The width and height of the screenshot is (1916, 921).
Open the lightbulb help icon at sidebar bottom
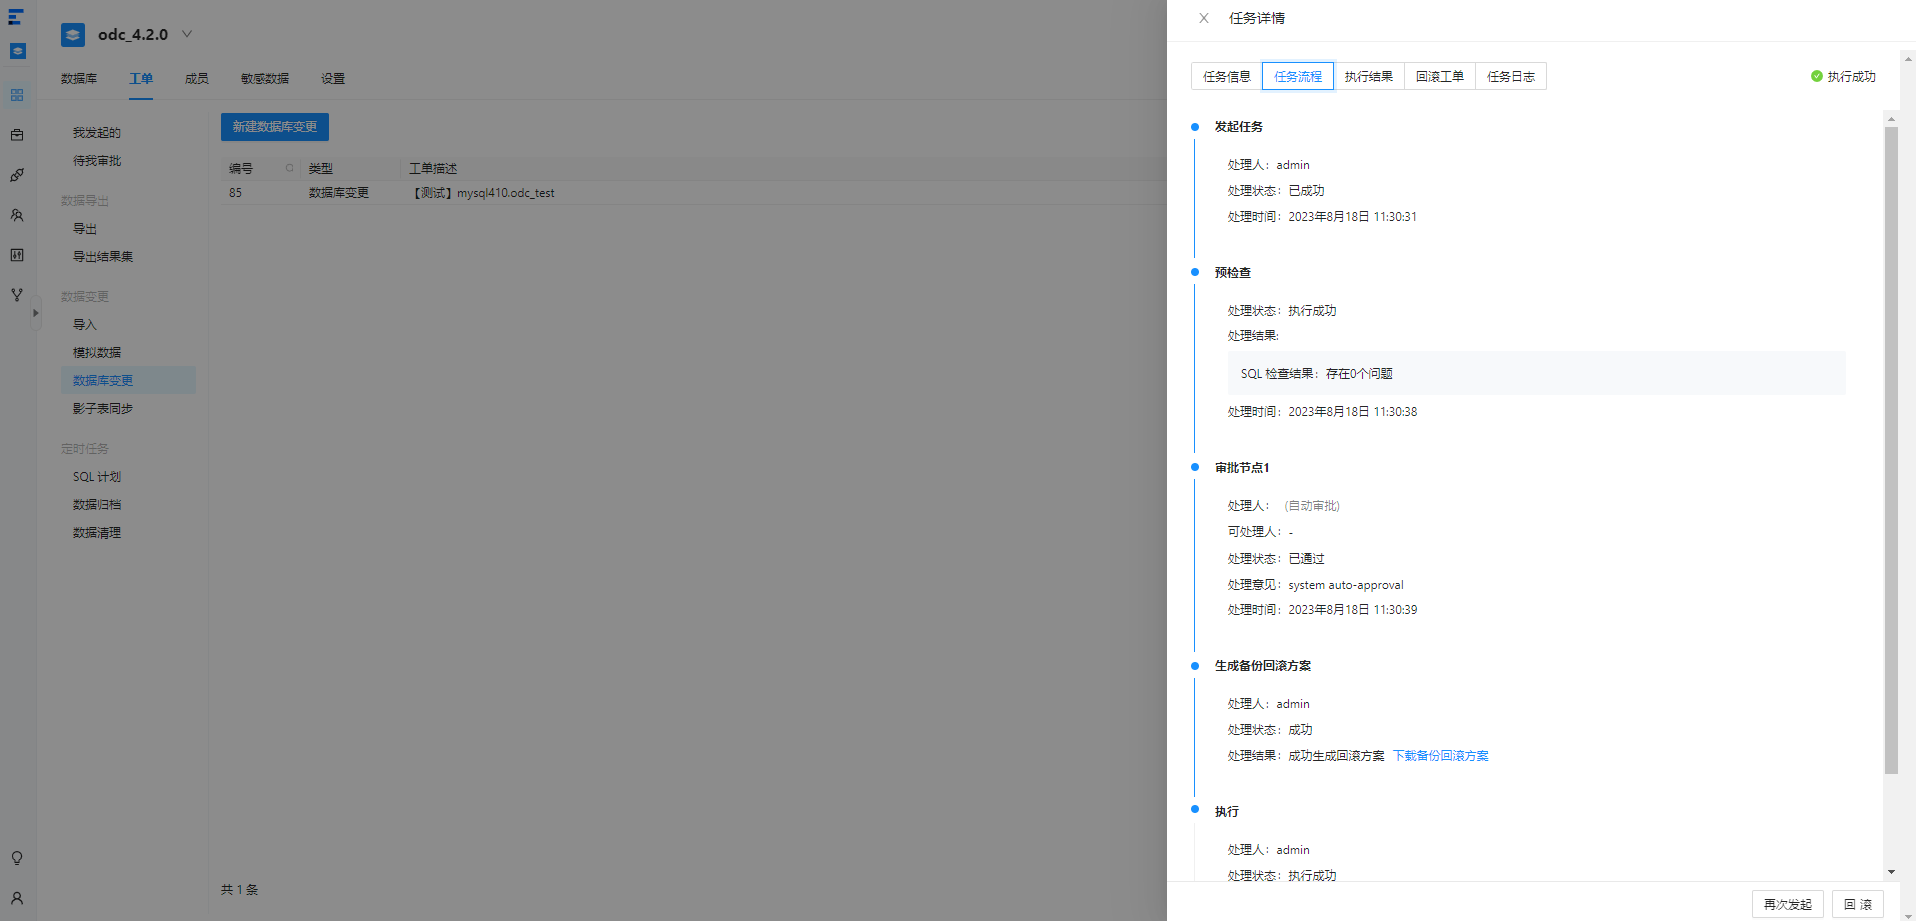coord(17,858)
